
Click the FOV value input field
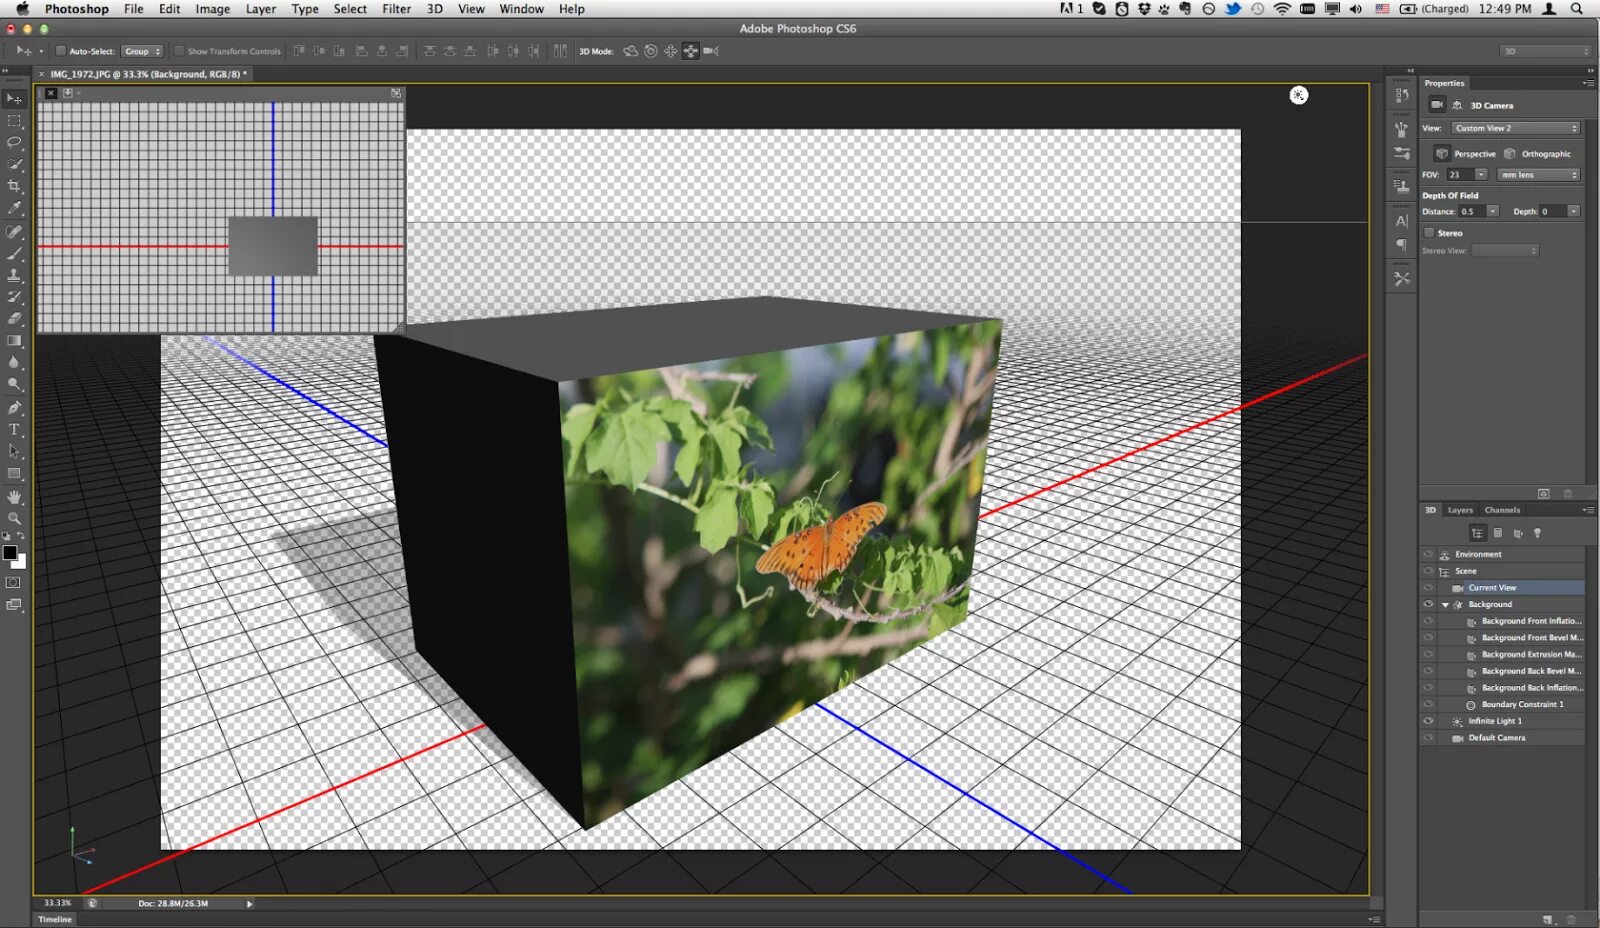click(x=1460, y=175)
